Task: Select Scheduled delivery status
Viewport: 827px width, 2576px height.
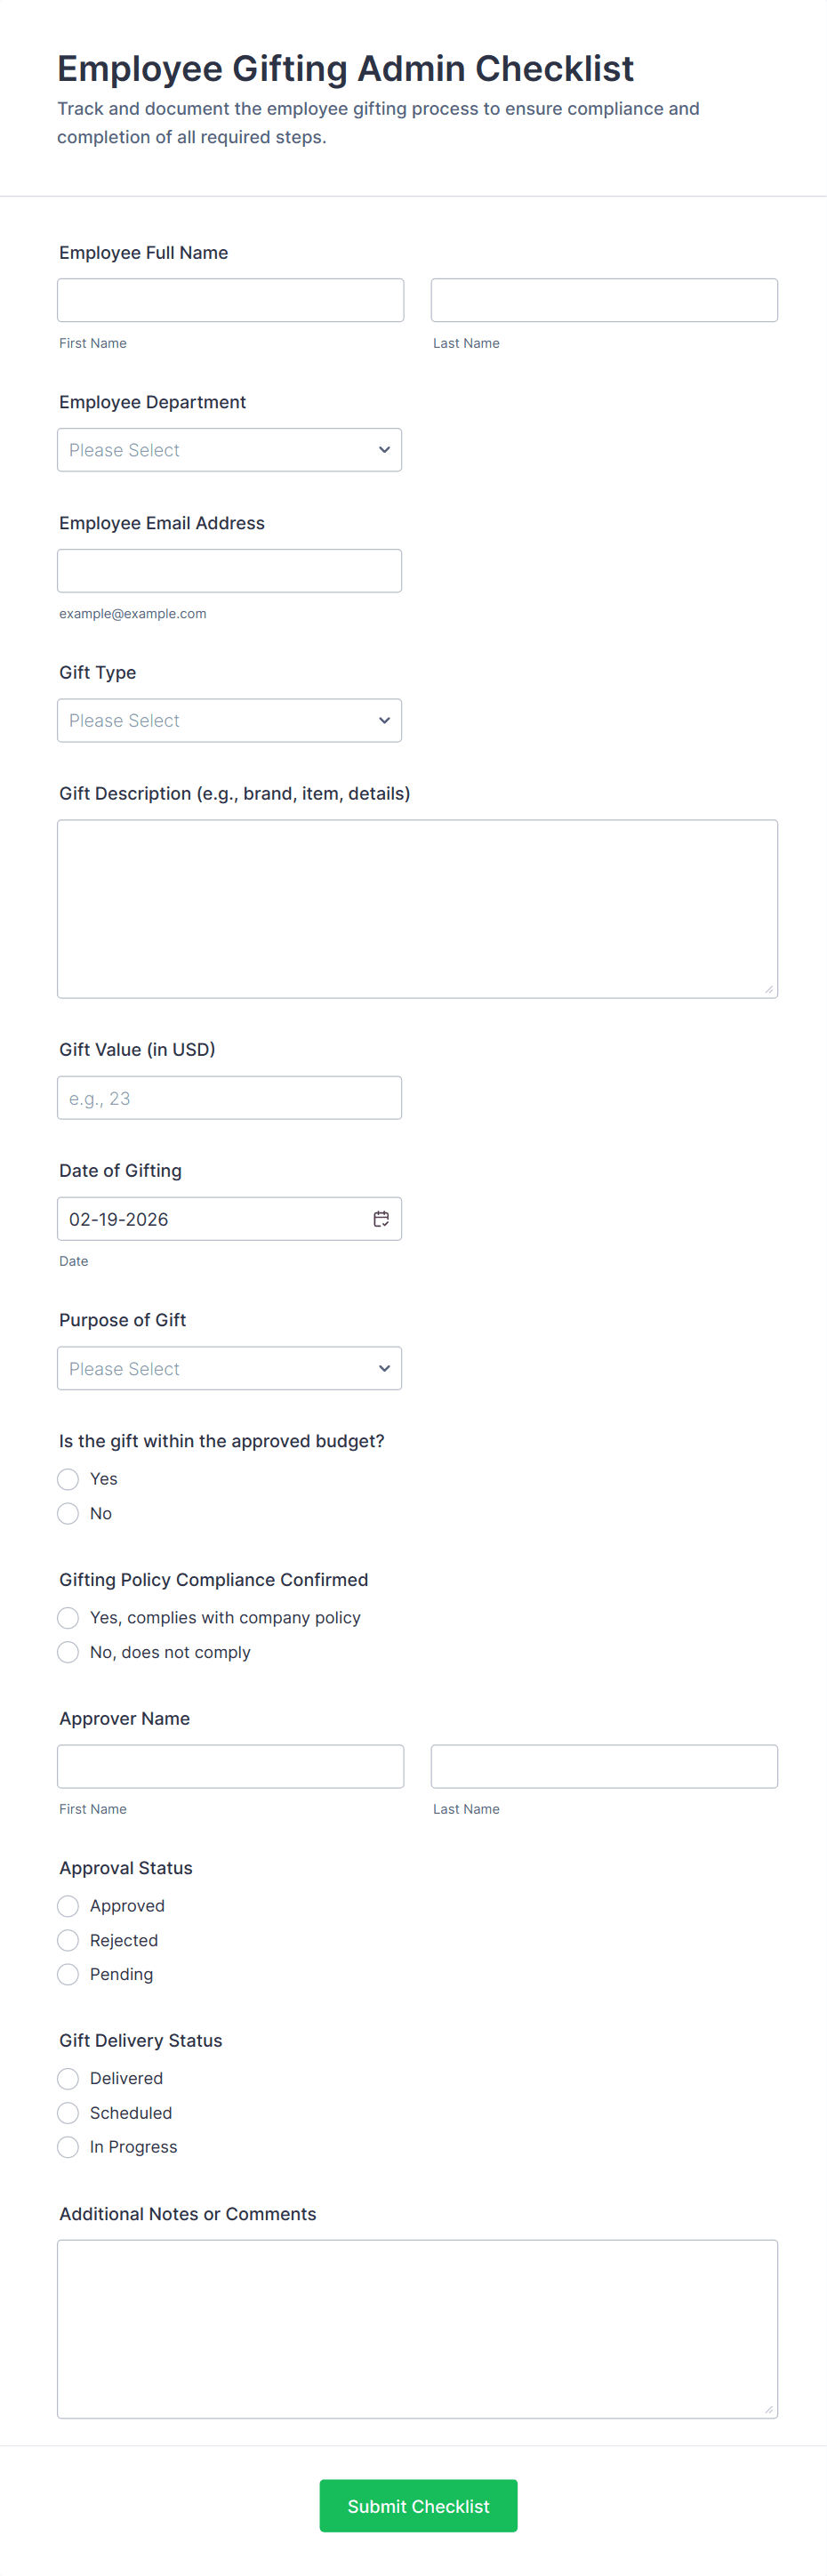Action: [68, 2113]
